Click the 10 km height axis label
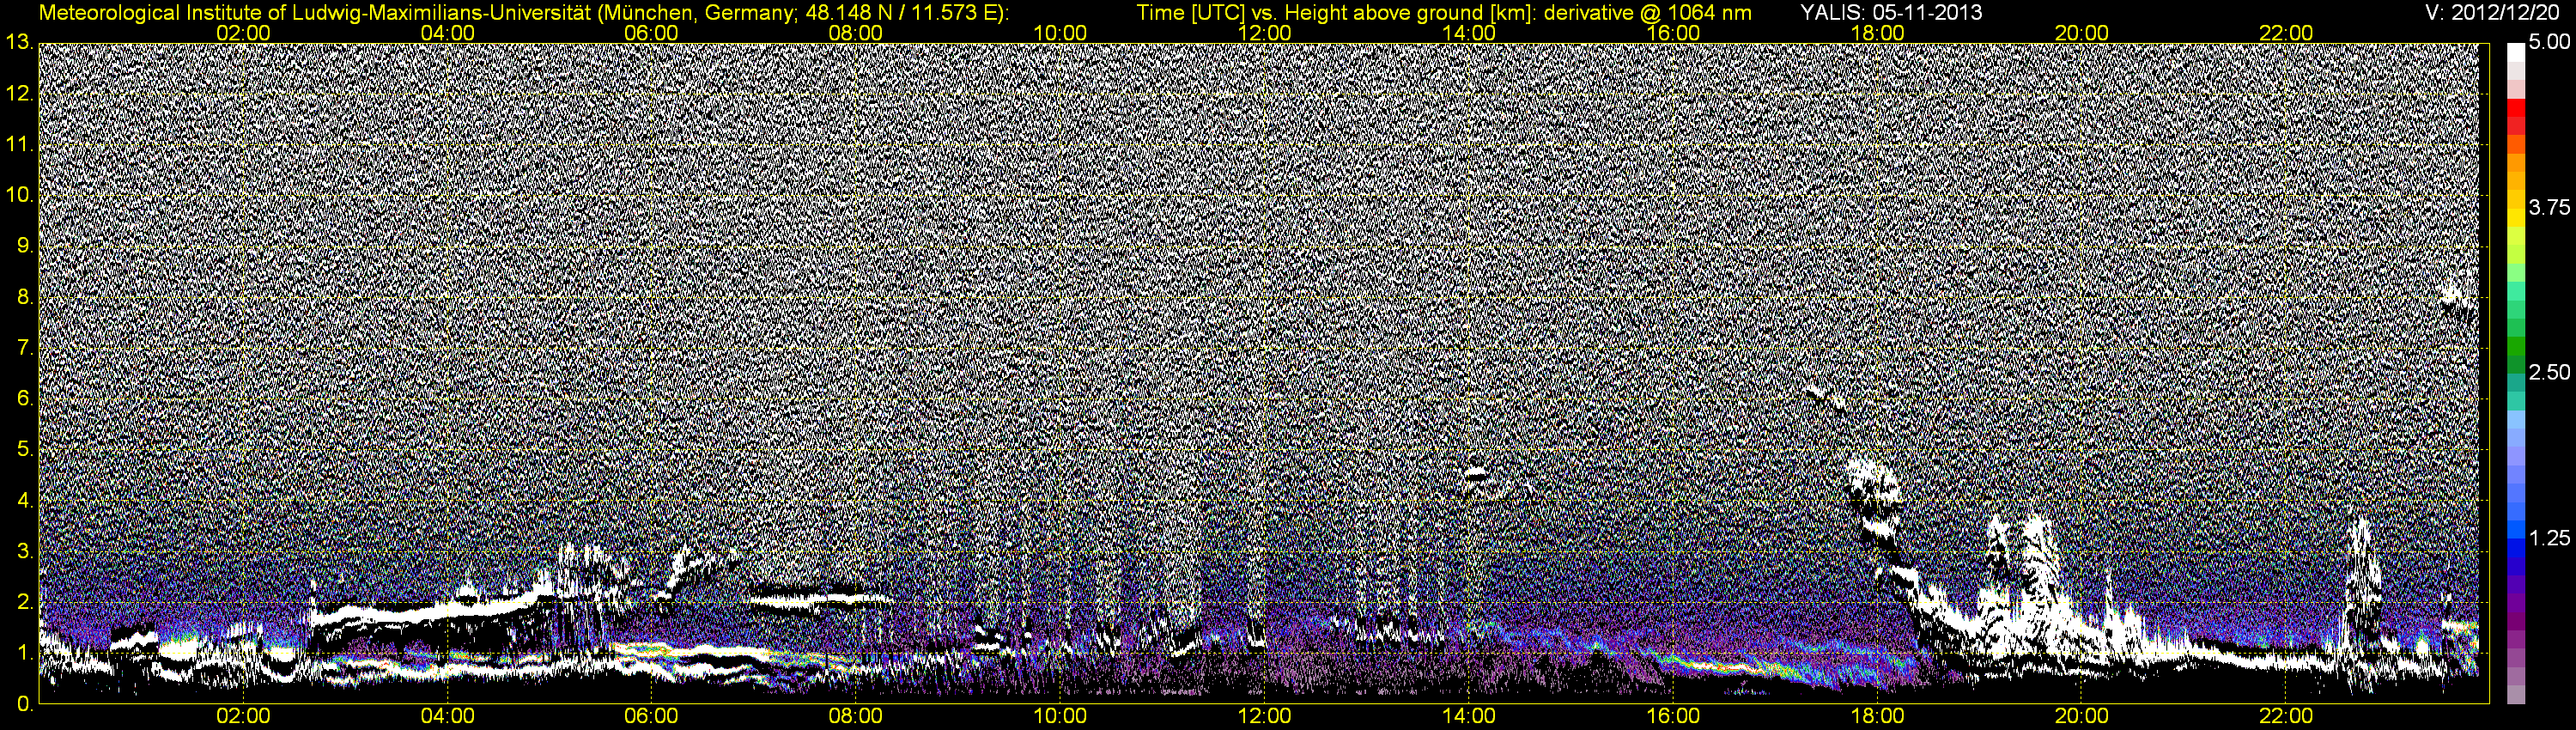2576x730 pixels. 18,195
